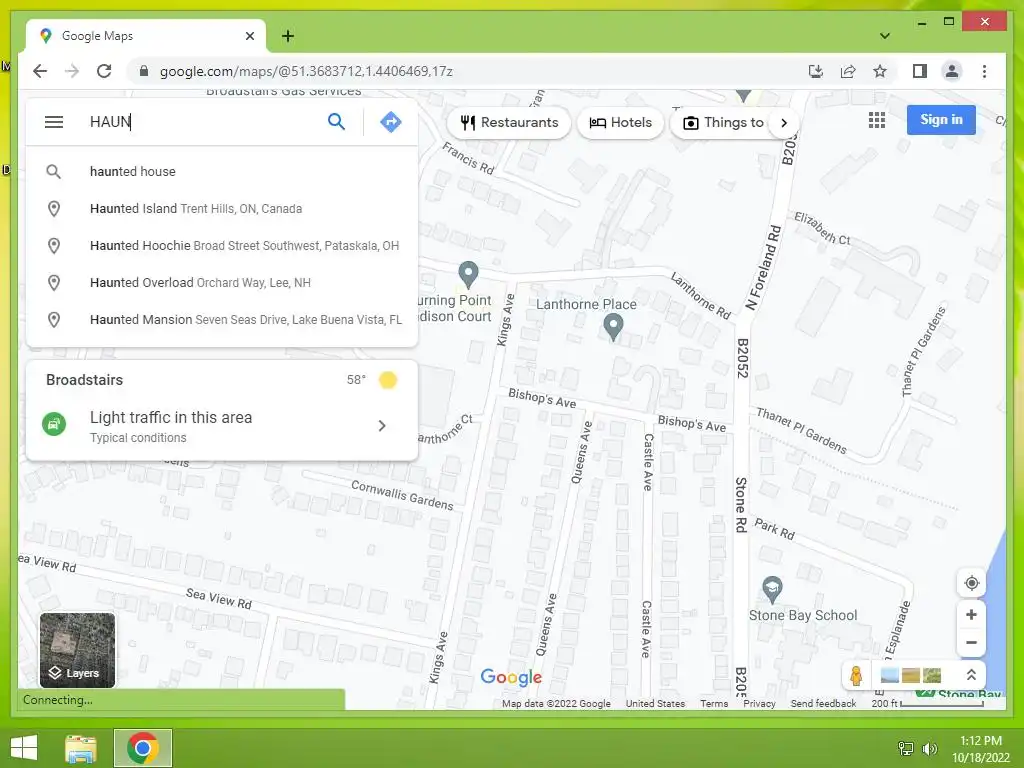Image resolution: width=1024 pixels, height=768 pixels.
Task: Open the Chrome three-dot menu
Action: 984,71
